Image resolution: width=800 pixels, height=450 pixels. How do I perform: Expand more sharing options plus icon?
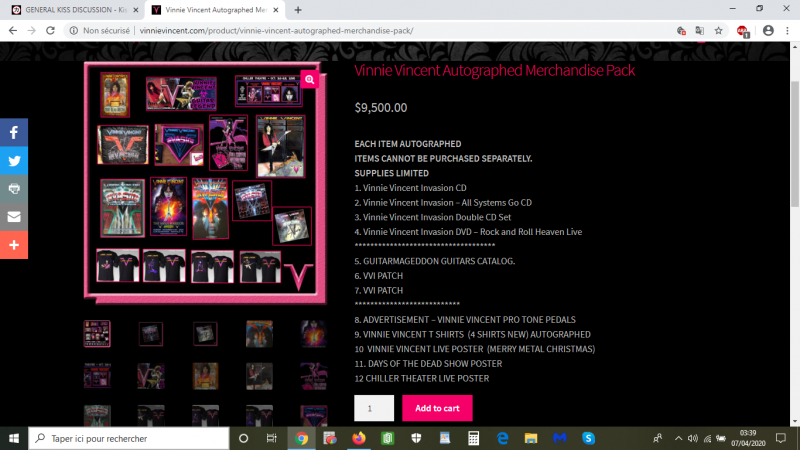click(14, 244)
